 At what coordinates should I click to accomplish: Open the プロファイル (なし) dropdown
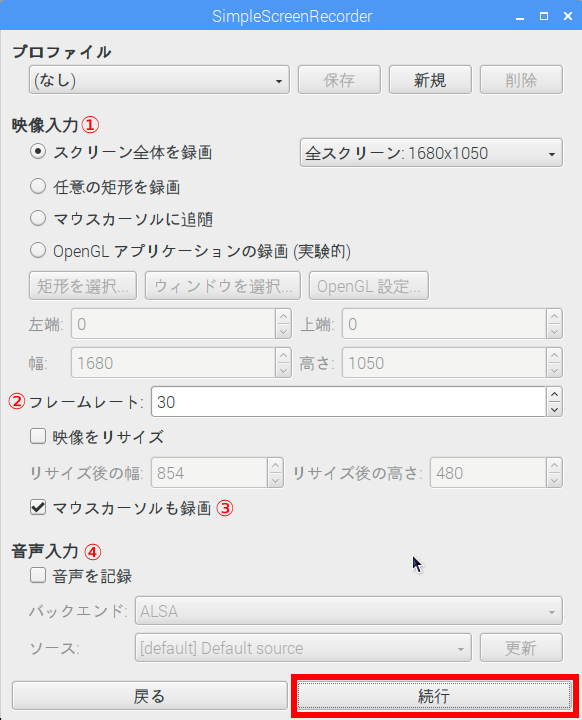[x=159, y=80]
